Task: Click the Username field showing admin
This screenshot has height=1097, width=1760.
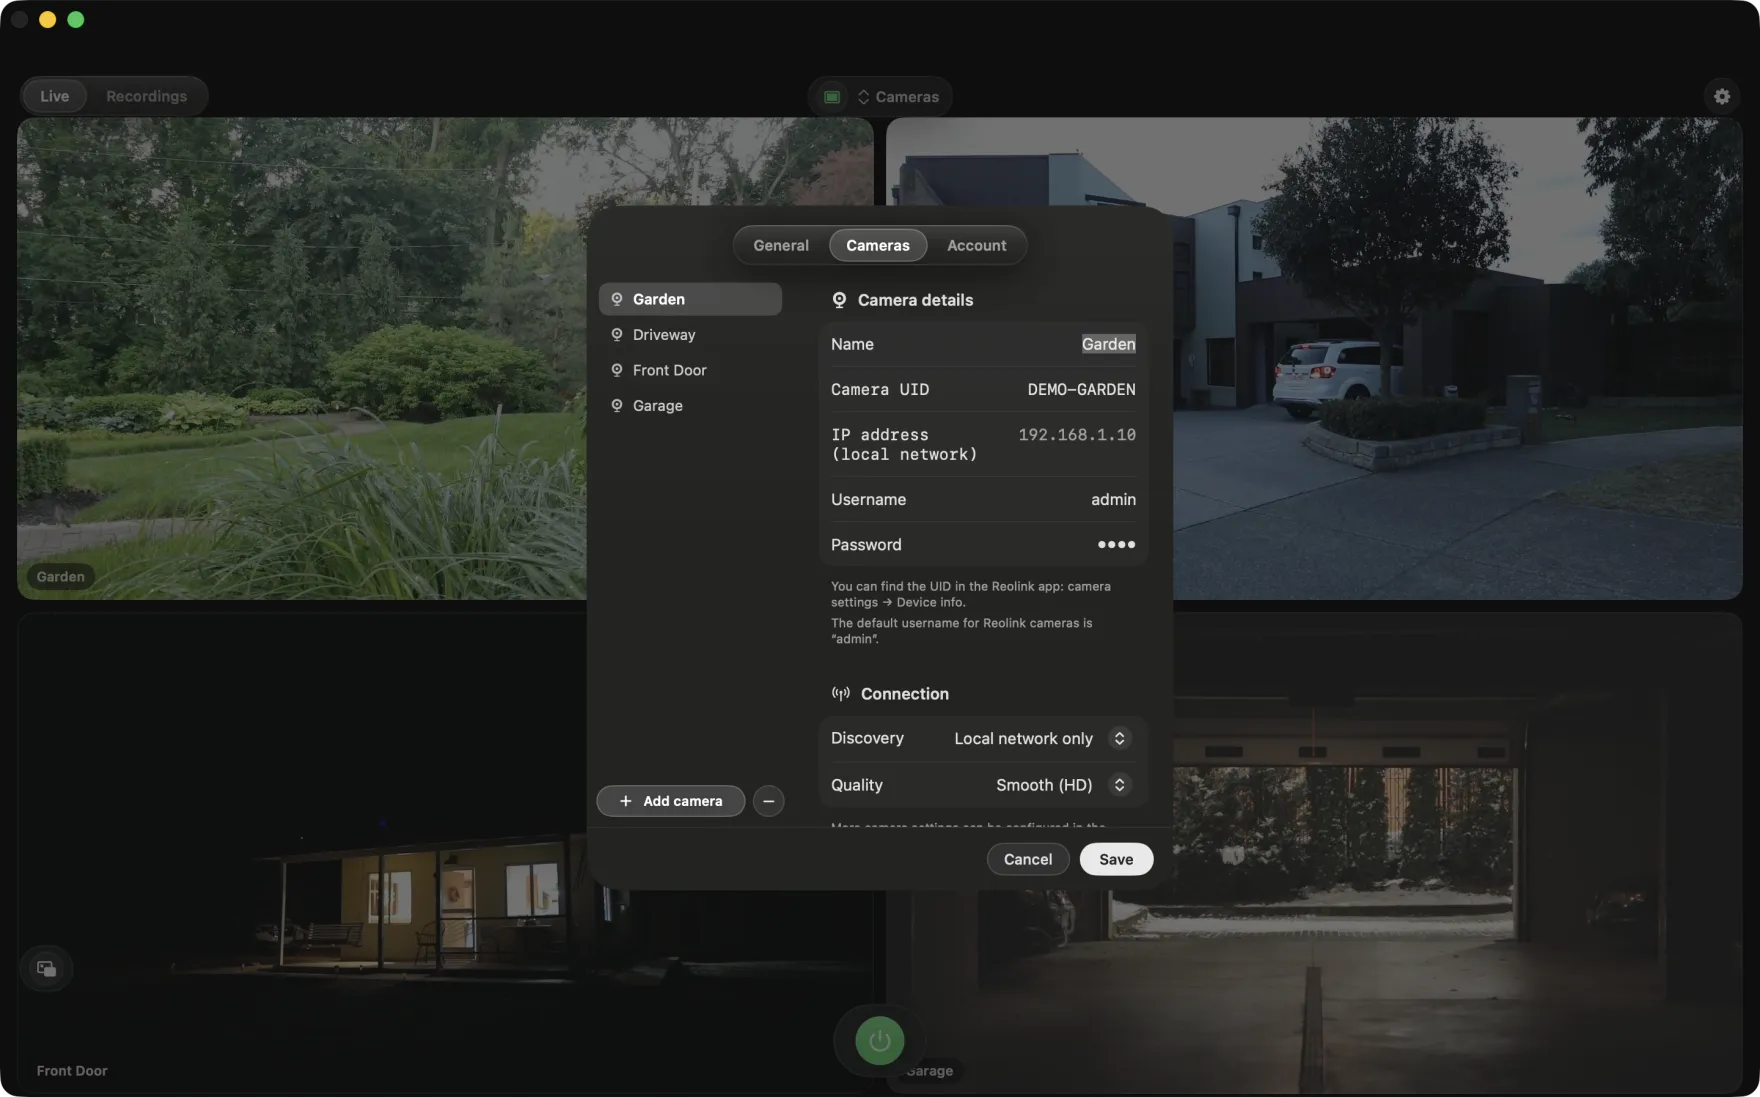Action: (x=983, y=499)
